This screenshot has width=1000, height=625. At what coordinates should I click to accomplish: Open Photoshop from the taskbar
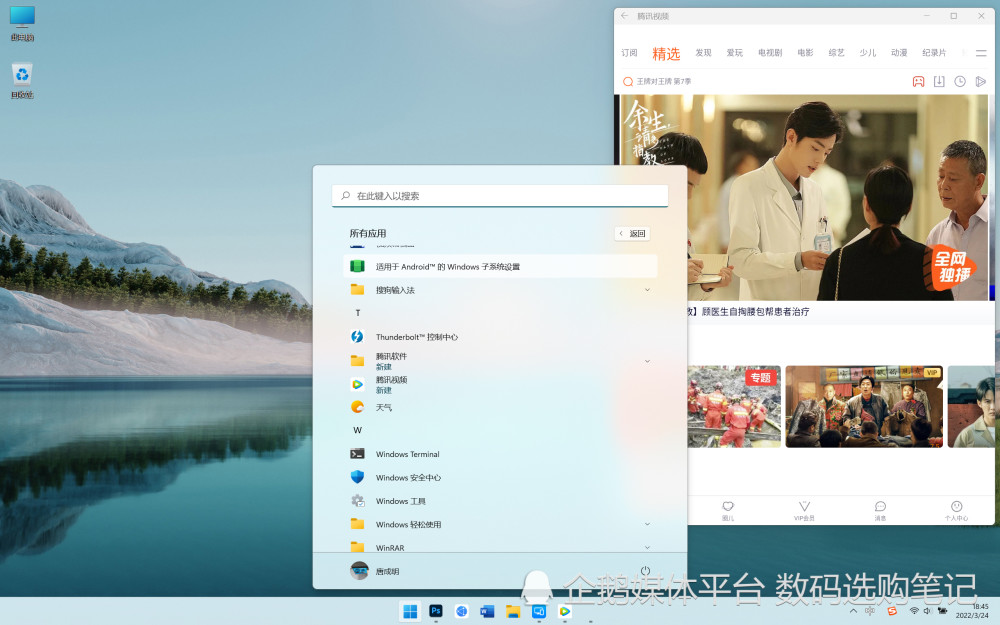pos(436,611)
